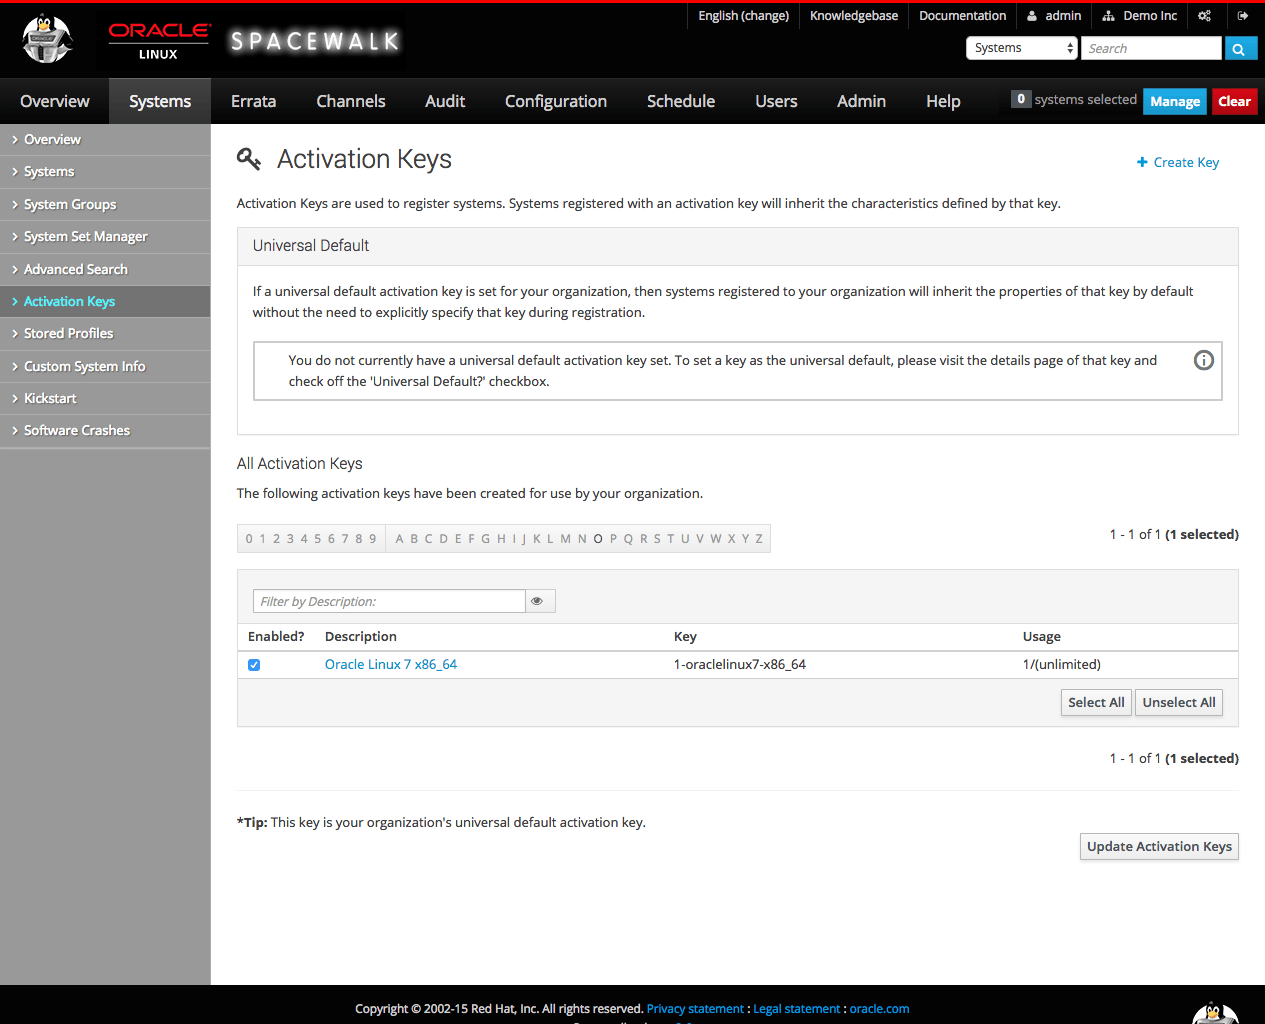Image resolution: width=1265 pixels, height=1024 pixels.
Task: Click Update Activation Keys button
Action: tap(1159, 846)
